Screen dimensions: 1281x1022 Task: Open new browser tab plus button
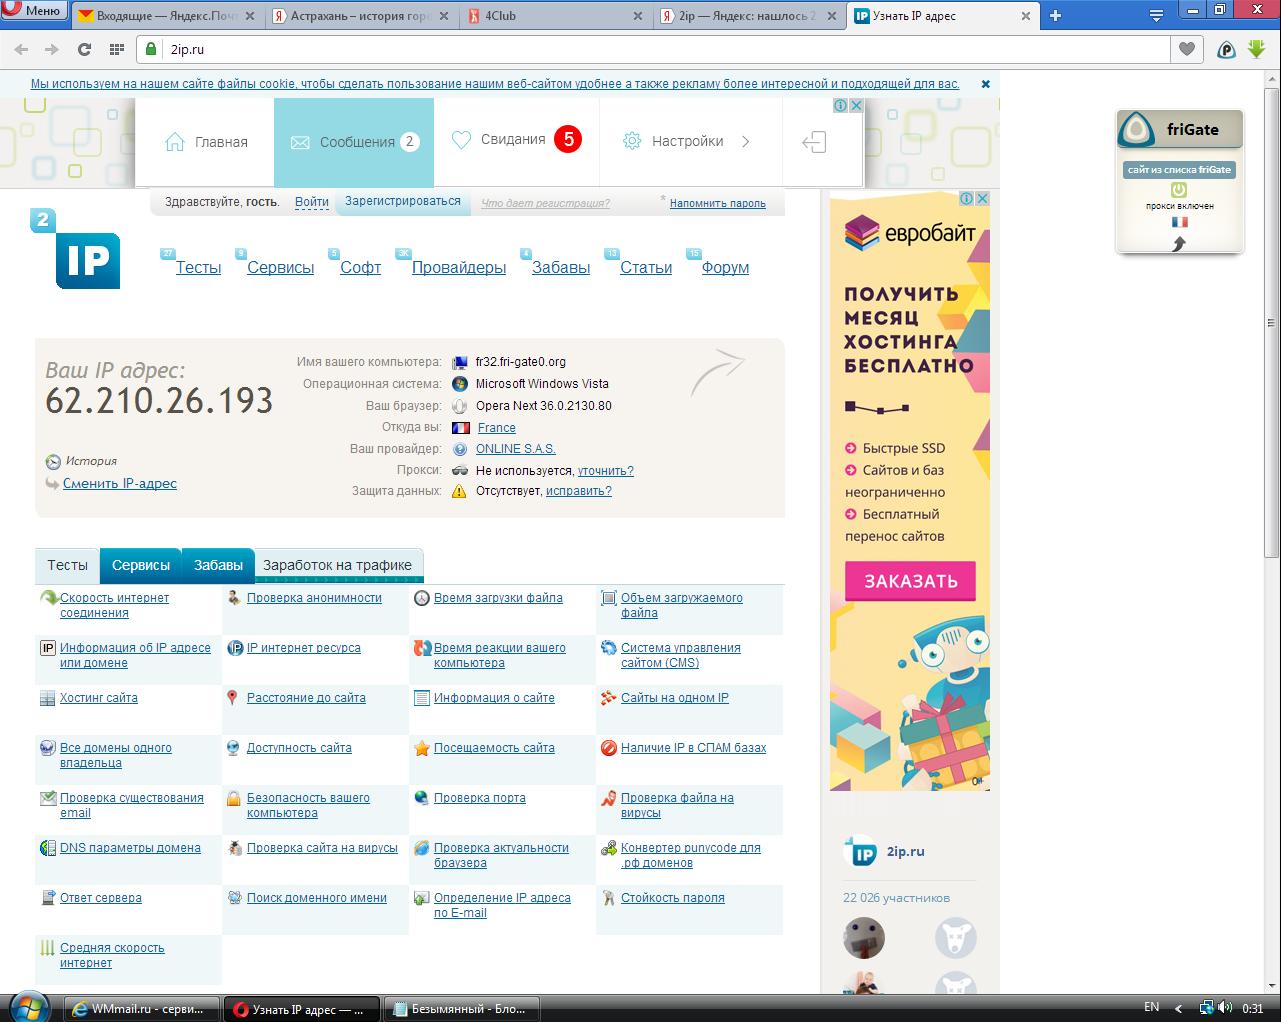pos(1055,16)
